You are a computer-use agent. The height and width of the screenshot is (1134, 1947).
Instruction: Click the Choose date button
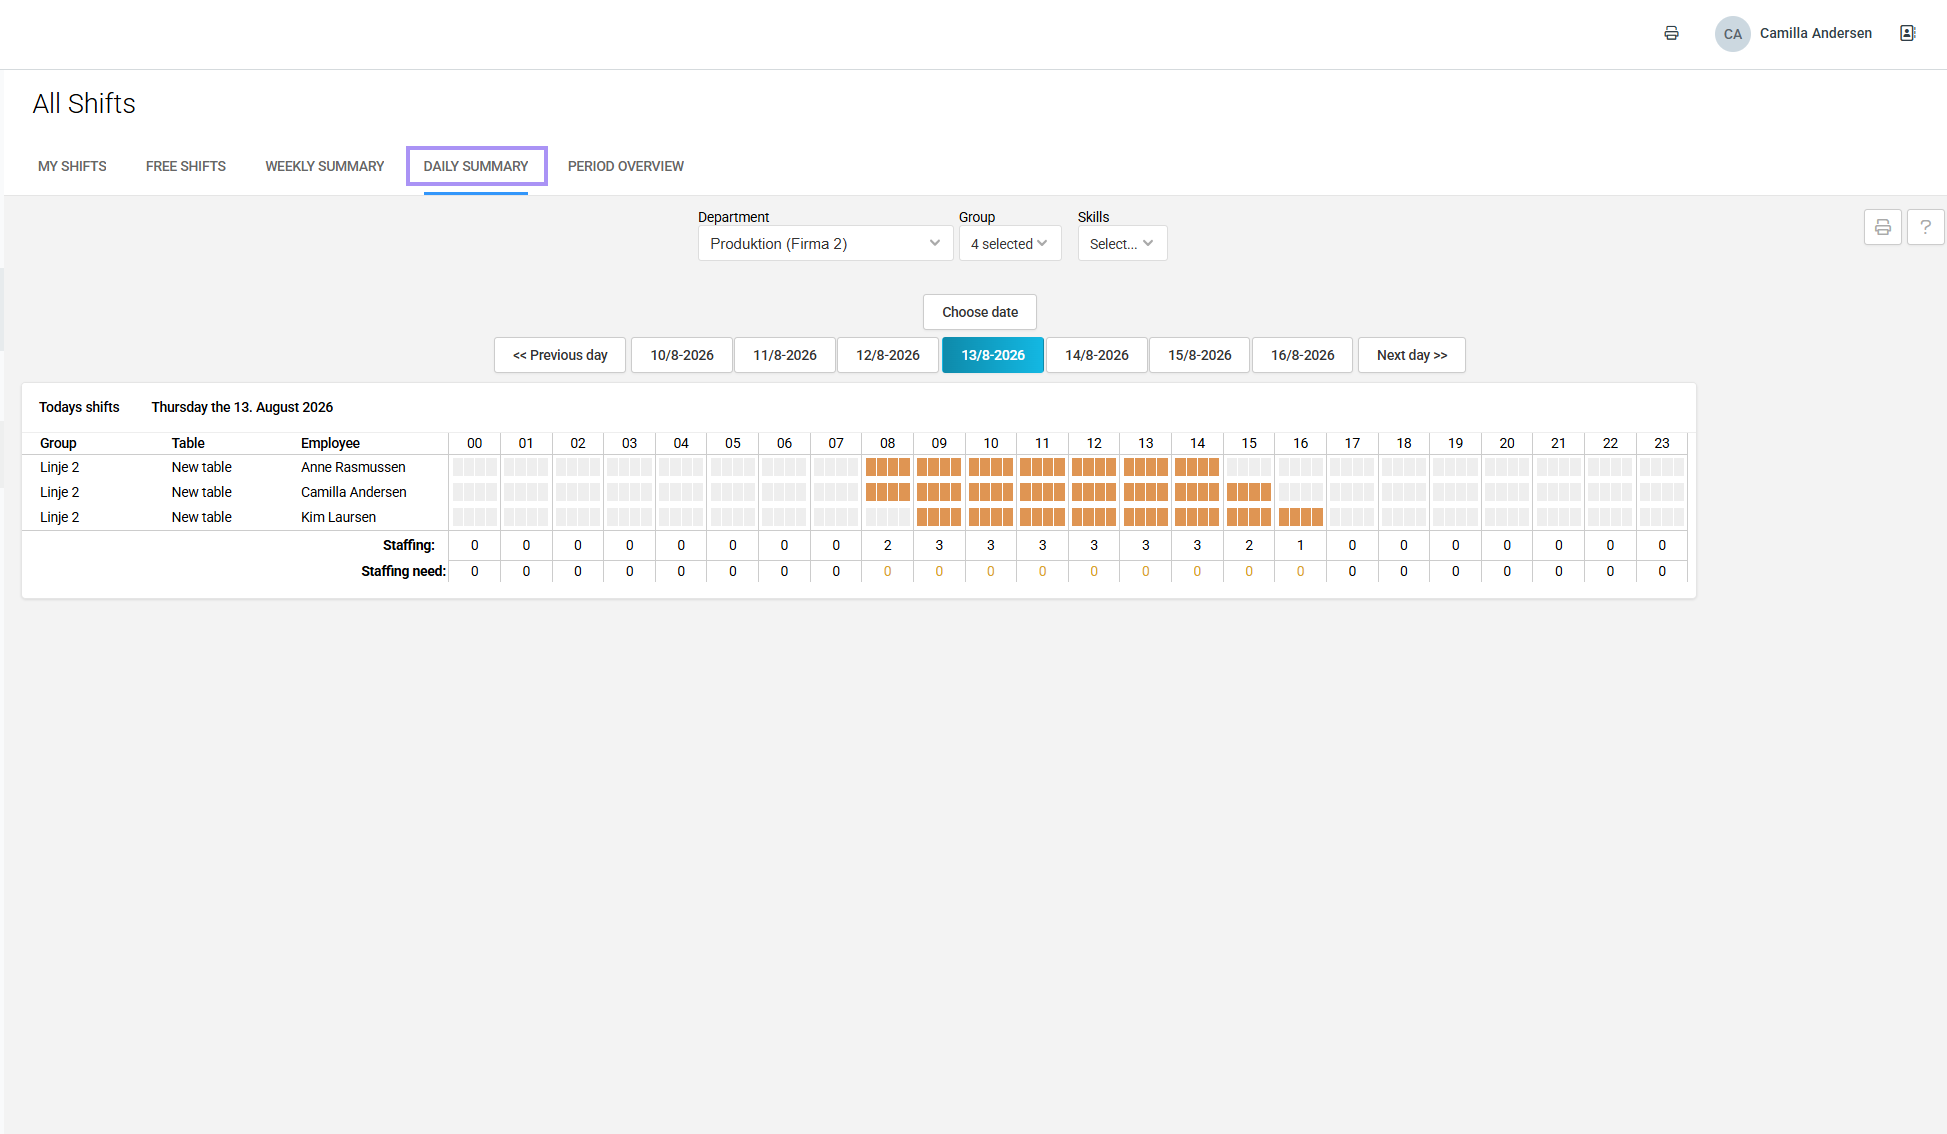980,312
